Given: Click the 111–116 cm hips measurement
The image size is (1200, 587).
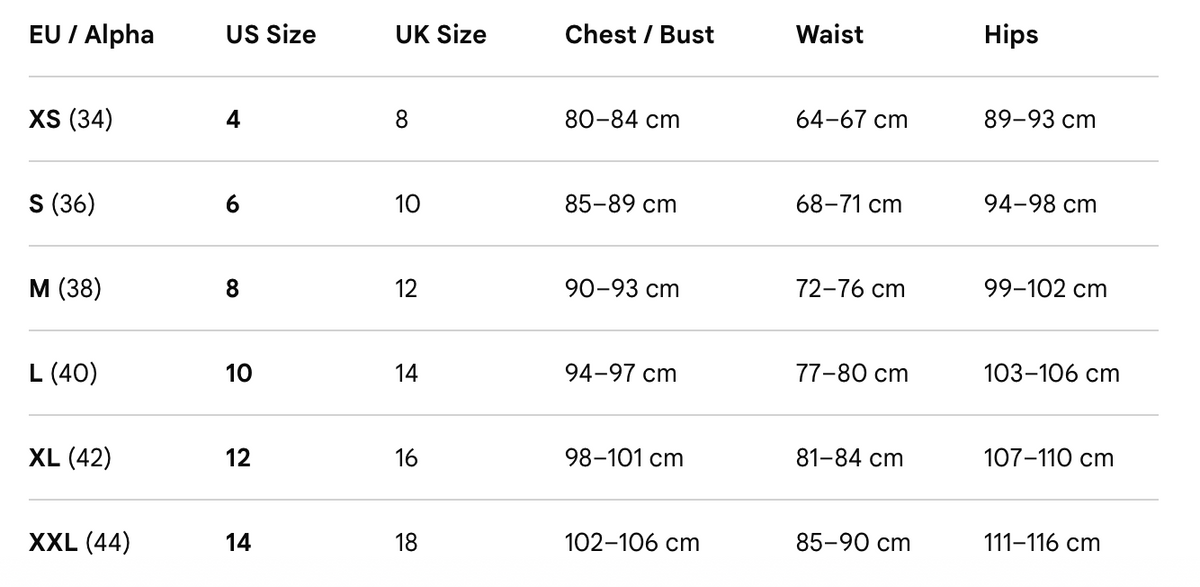Looking at the screenshot, I should (1042, 543).
